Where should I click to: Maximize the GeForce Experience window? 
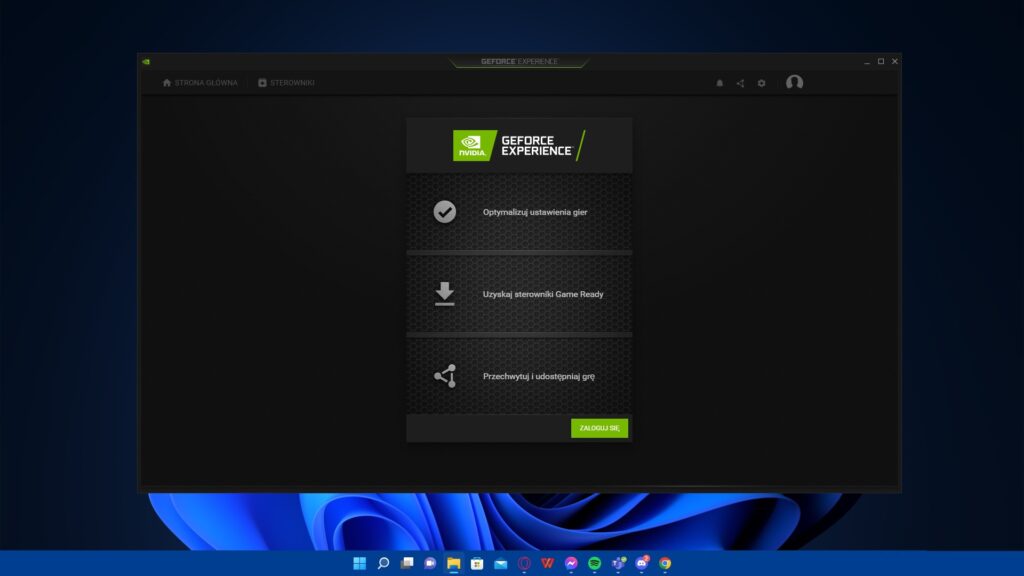(x=881, y=61)
